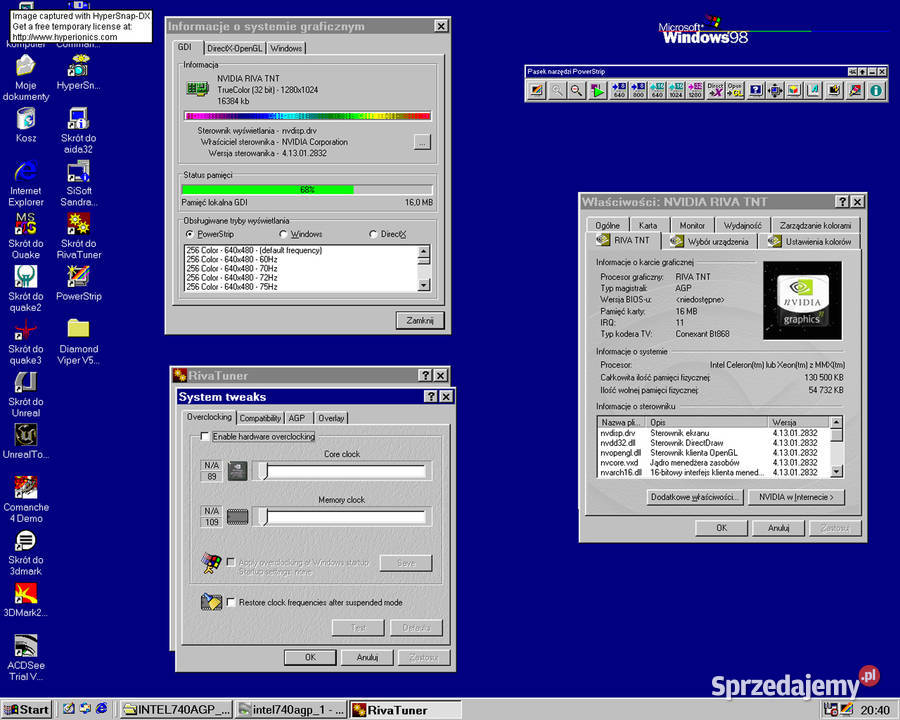Select the ACDSee Trial desktop icon
This screenshot has width=900, height=720.
point(26,658)
